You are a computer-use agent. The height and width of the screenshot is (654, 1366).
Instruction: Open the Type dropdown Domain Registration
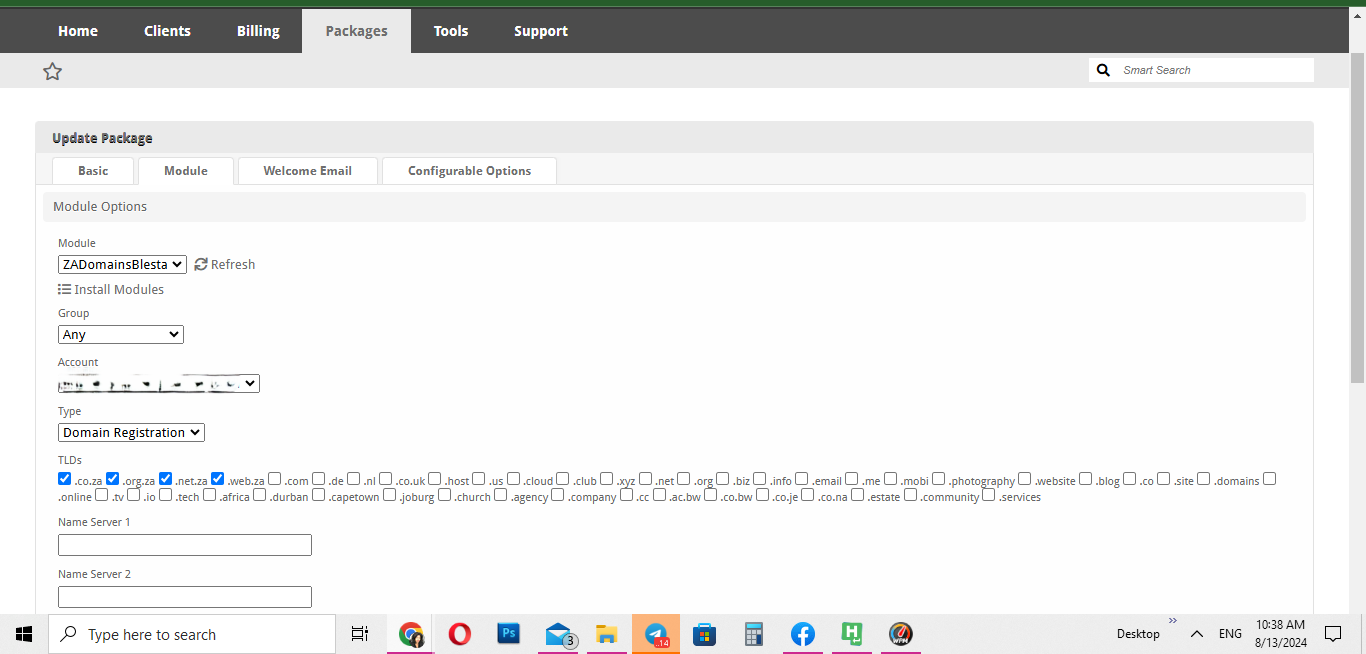(x=131, y=432)
